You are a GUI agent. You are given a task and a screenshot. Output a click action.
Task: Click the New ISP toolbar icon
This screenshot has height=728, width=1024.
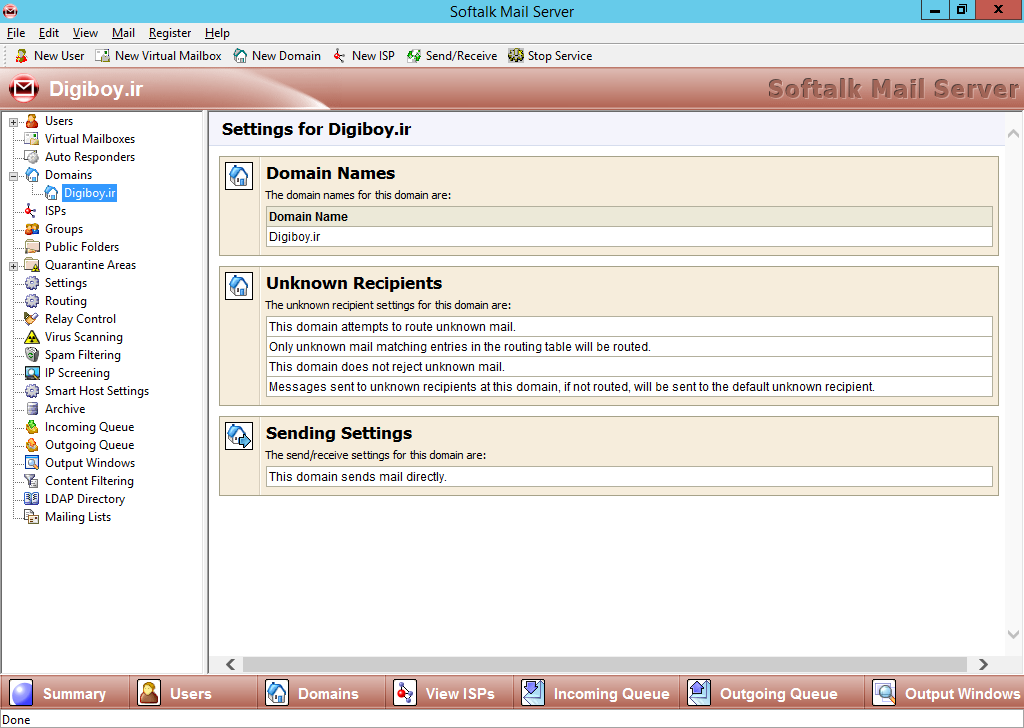339,56
